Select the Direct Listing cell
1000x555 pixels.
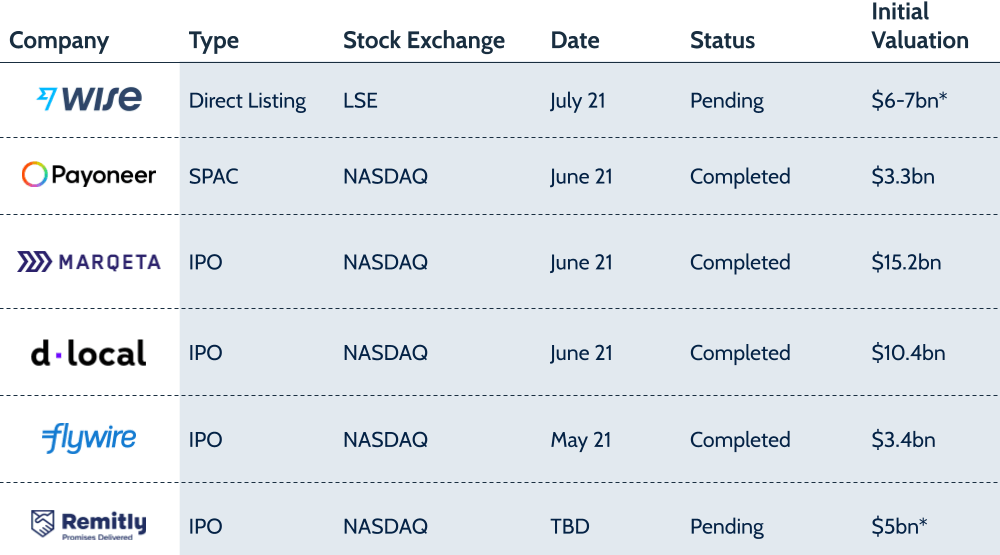tap(247, 101)
